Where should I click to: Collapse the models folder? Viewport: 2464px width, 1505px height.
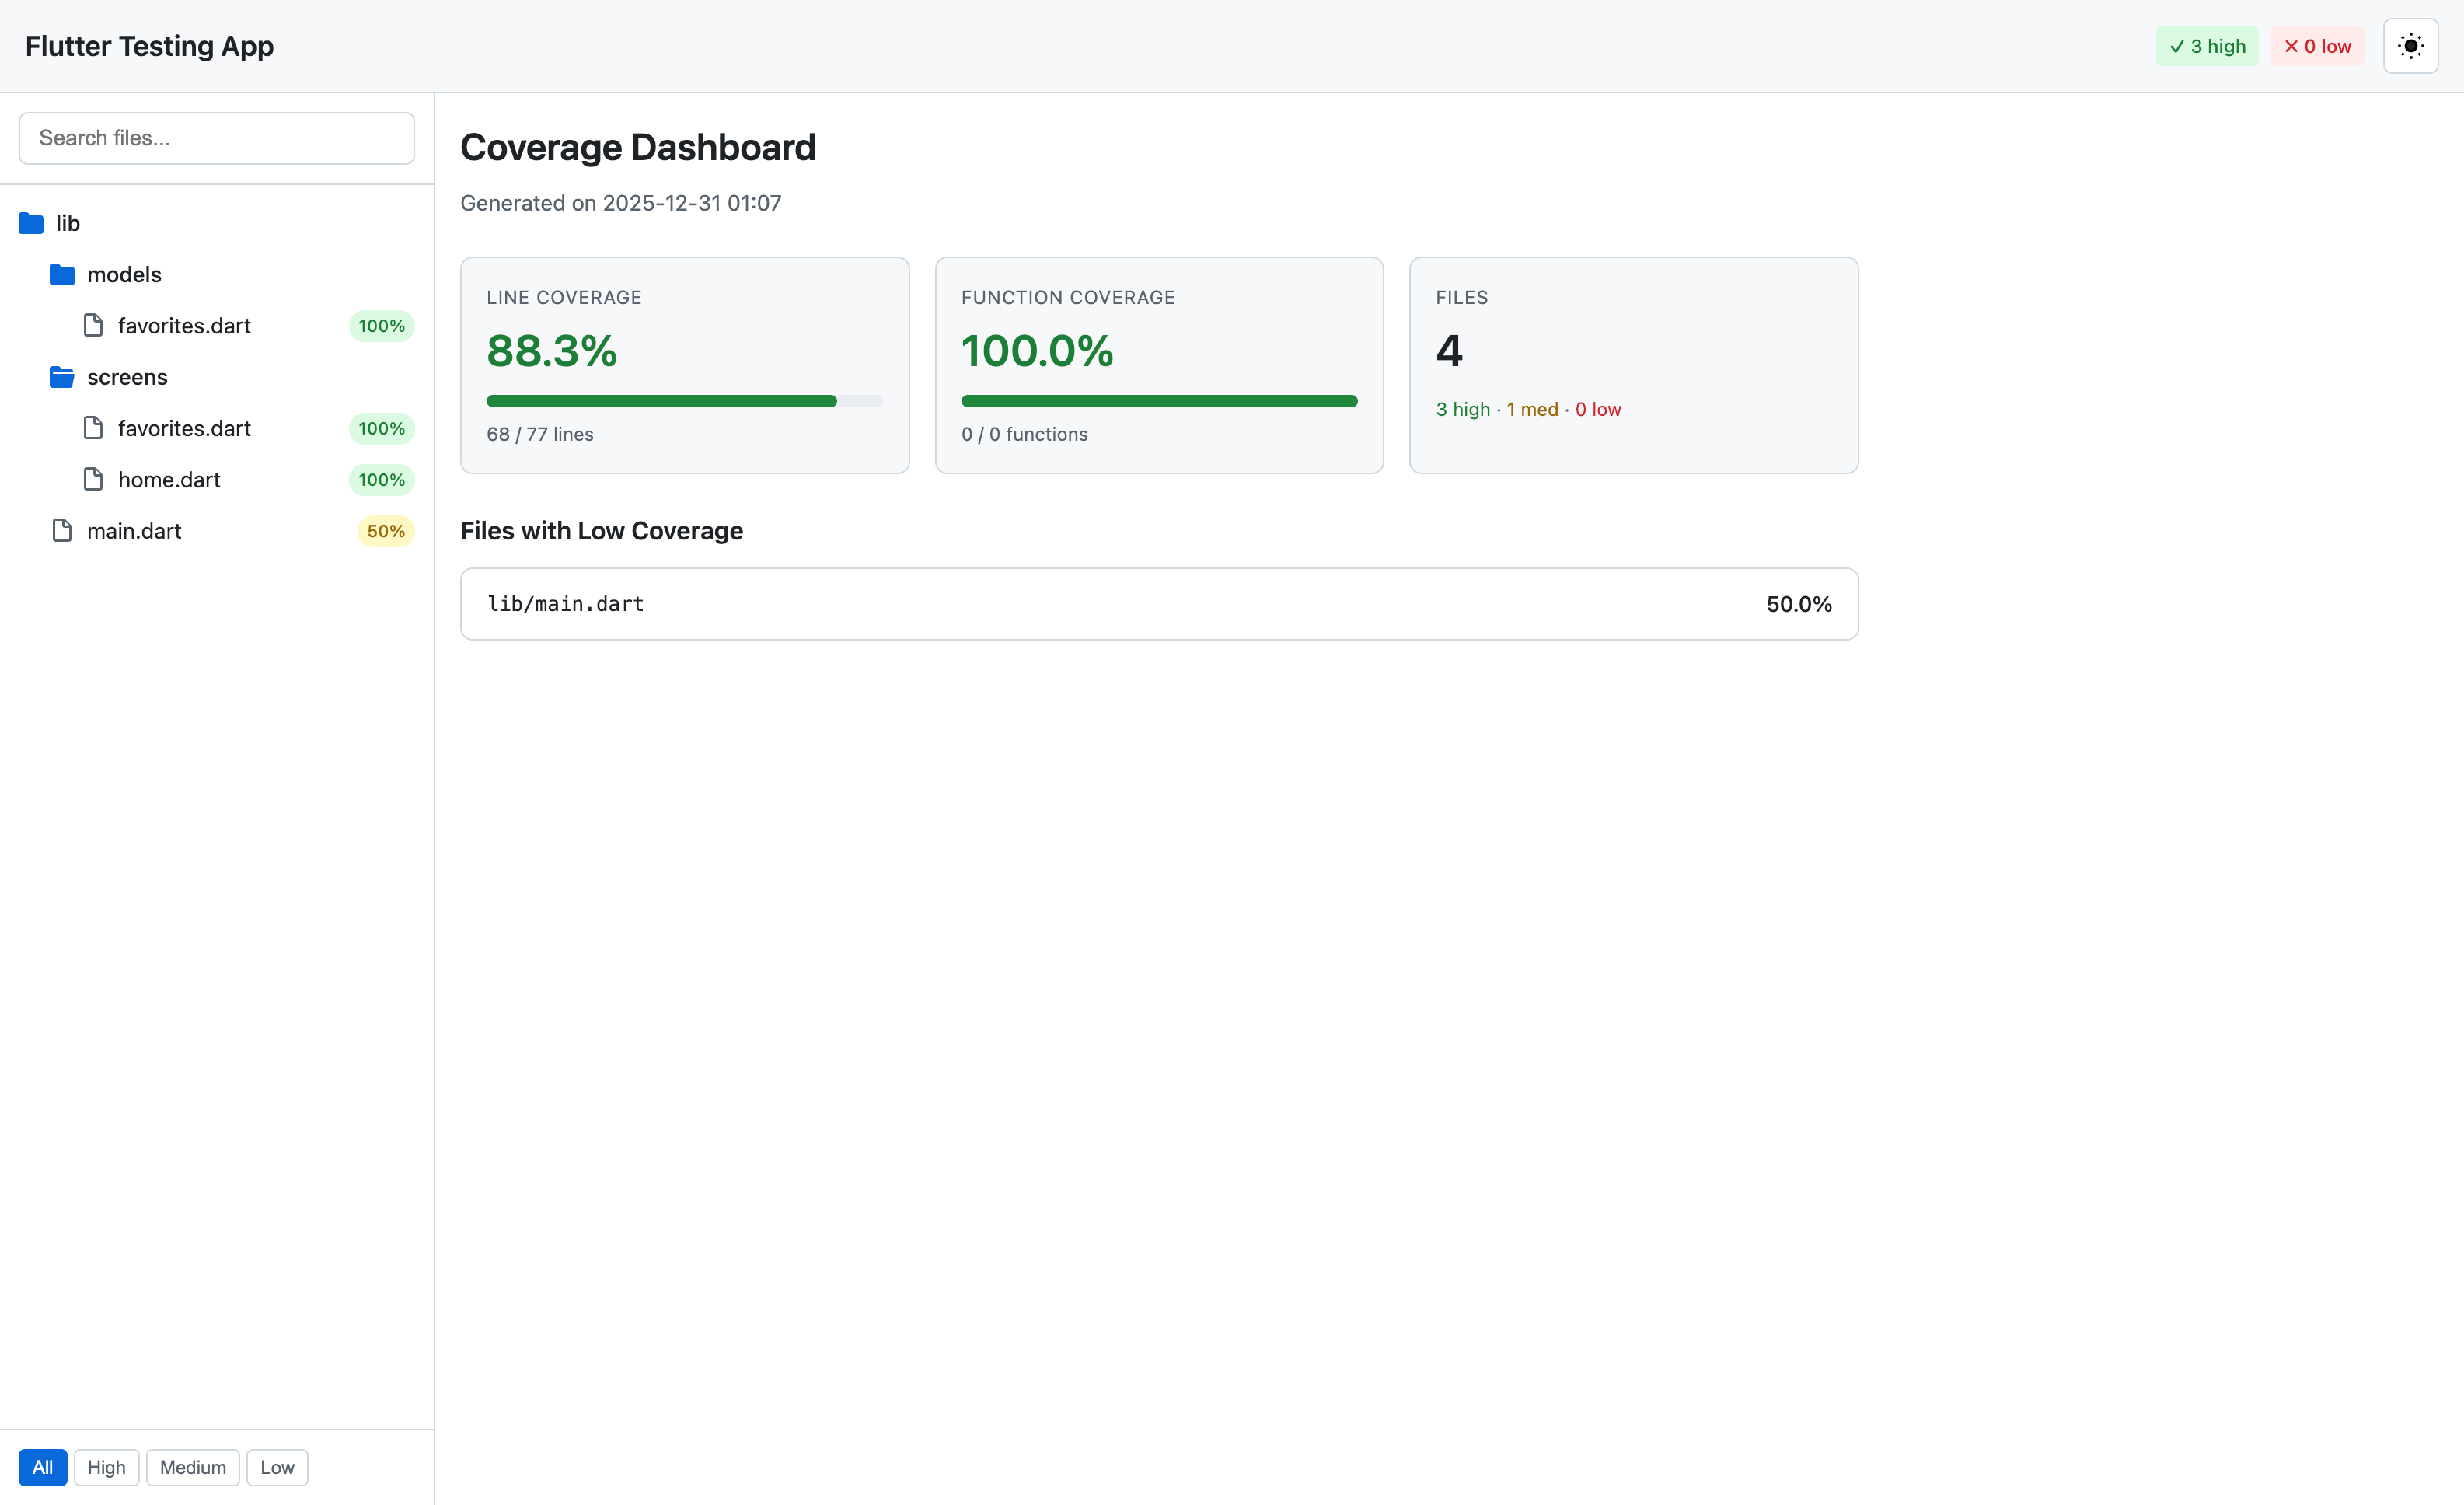[124, 274]
